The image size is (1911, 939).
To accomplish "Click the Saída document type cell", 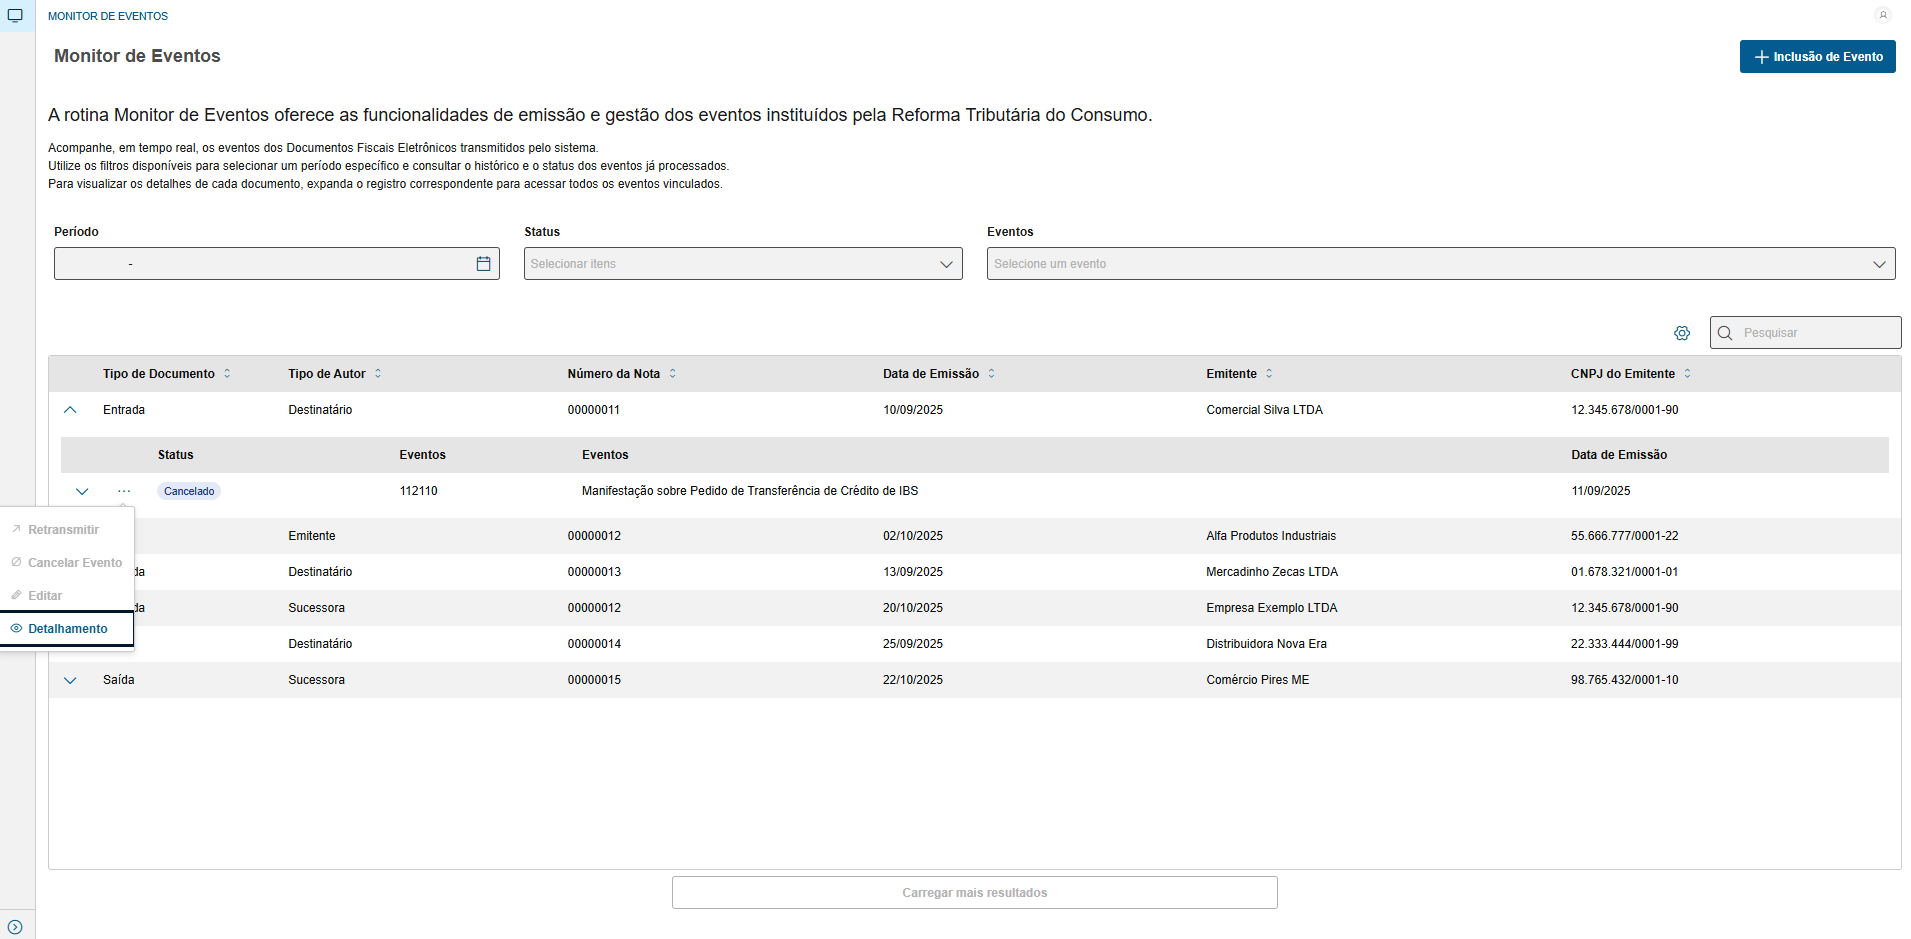I will point(119,680).
